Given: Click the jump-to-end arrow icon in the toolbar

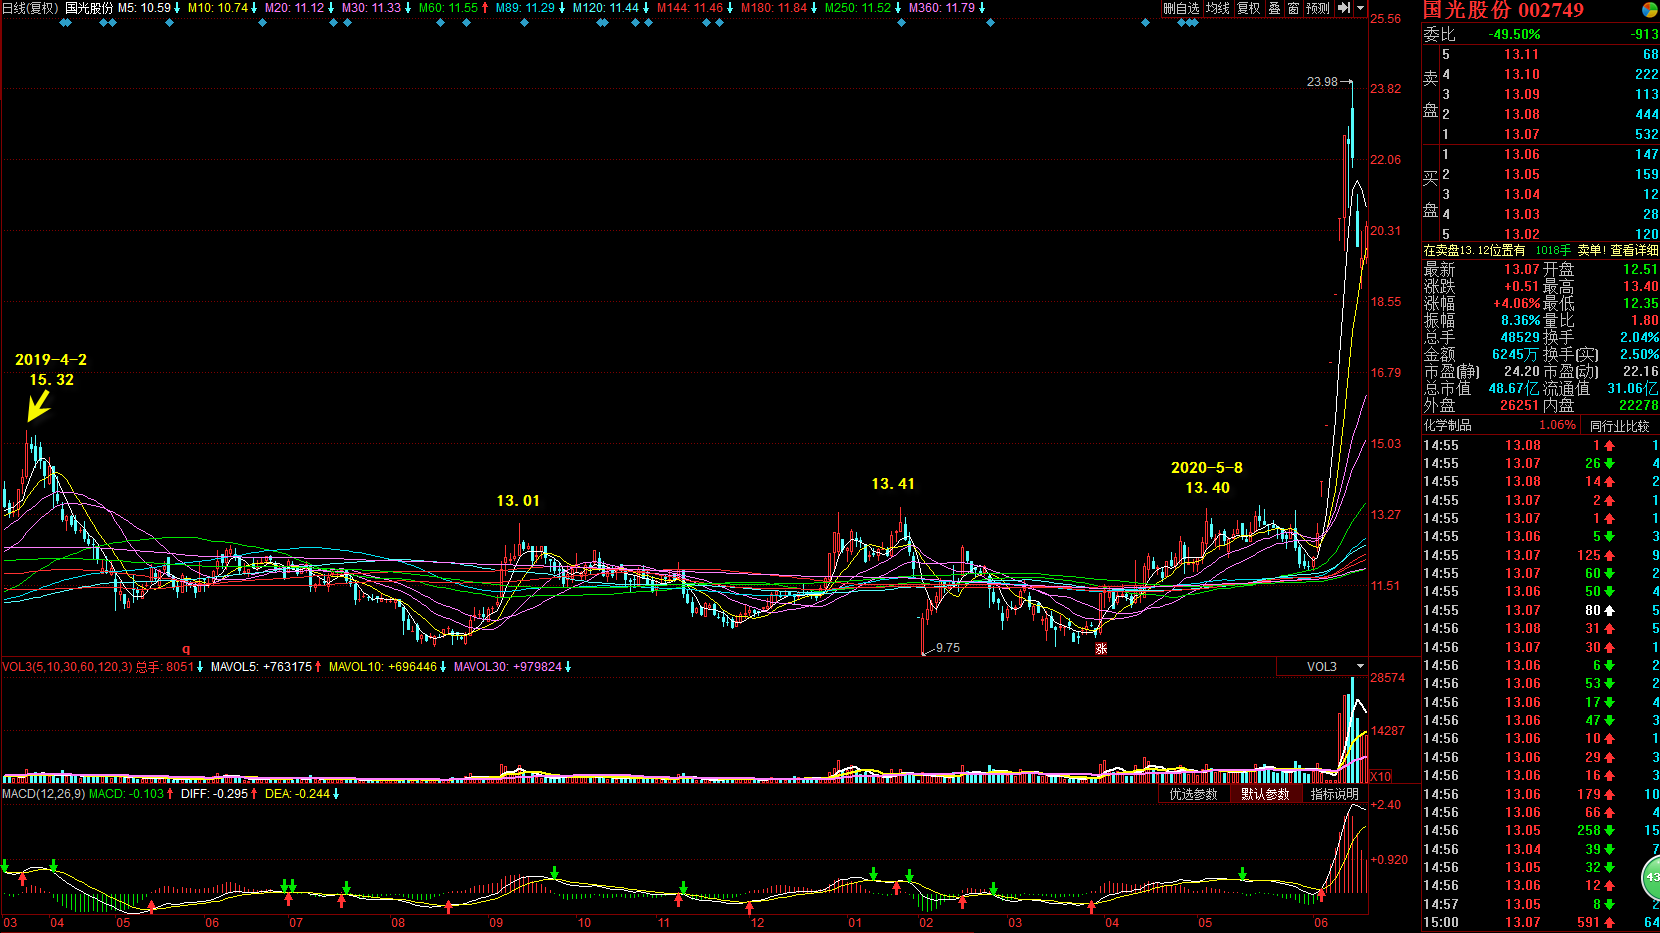Looking at the screenshot, I should (x=1344, y=8).
